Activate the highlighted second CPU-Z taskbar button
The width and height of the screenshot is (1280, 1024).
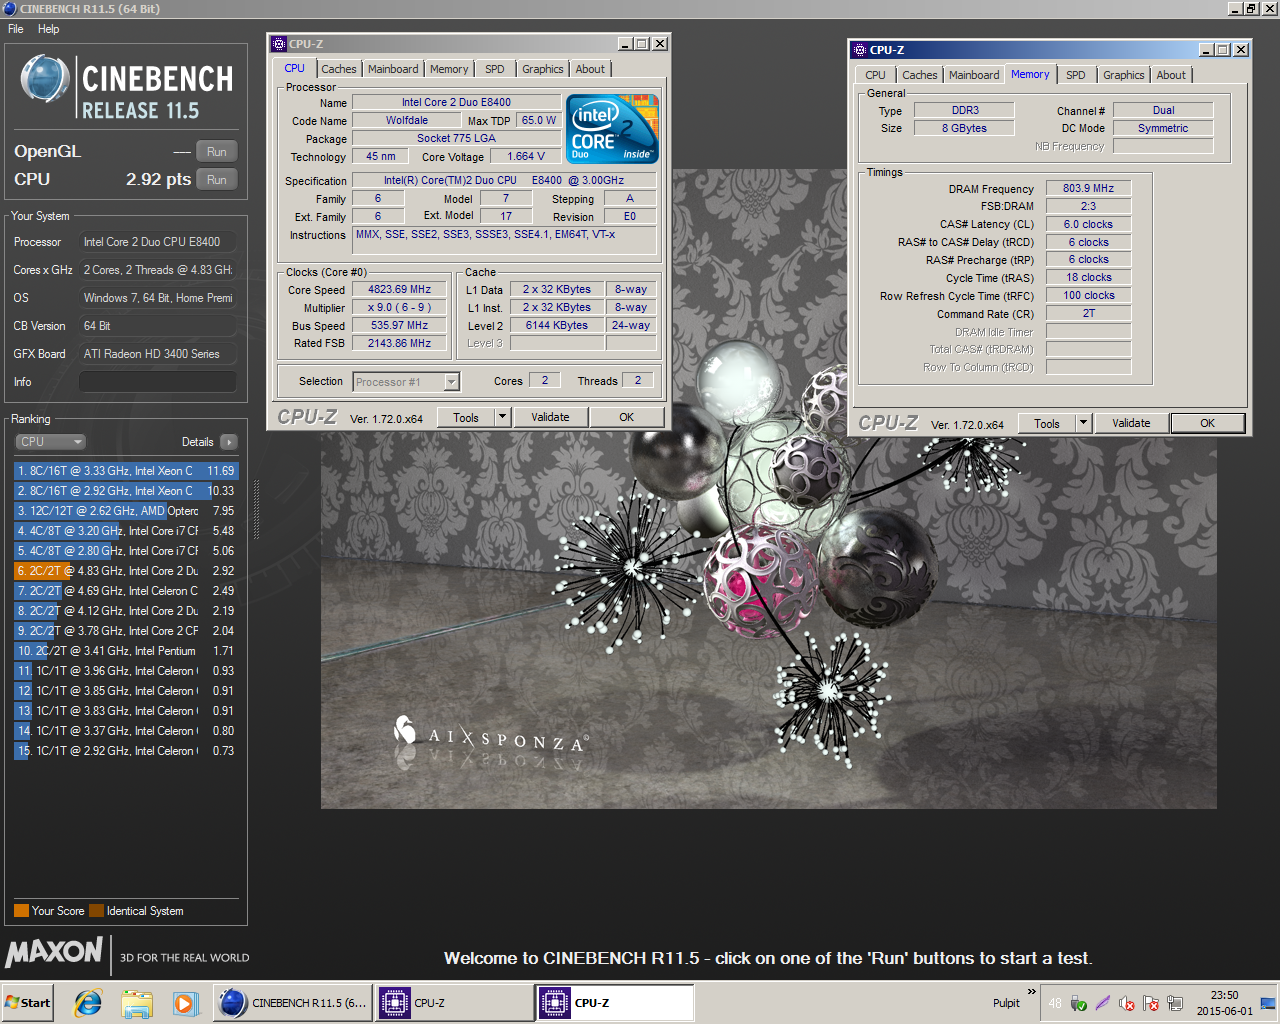coord(615,1003)
